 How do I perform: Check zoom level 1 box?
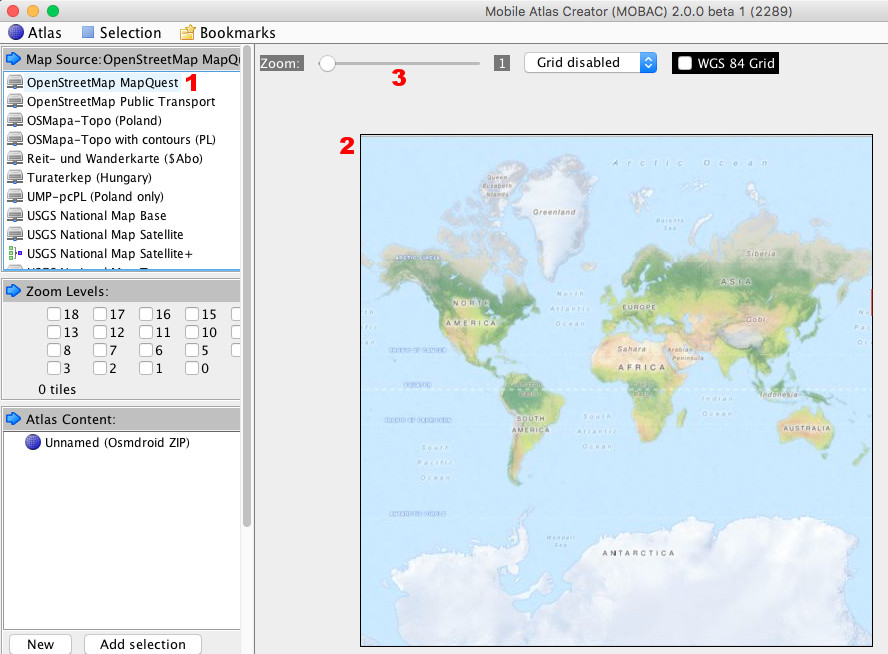(x=146, y=368)
